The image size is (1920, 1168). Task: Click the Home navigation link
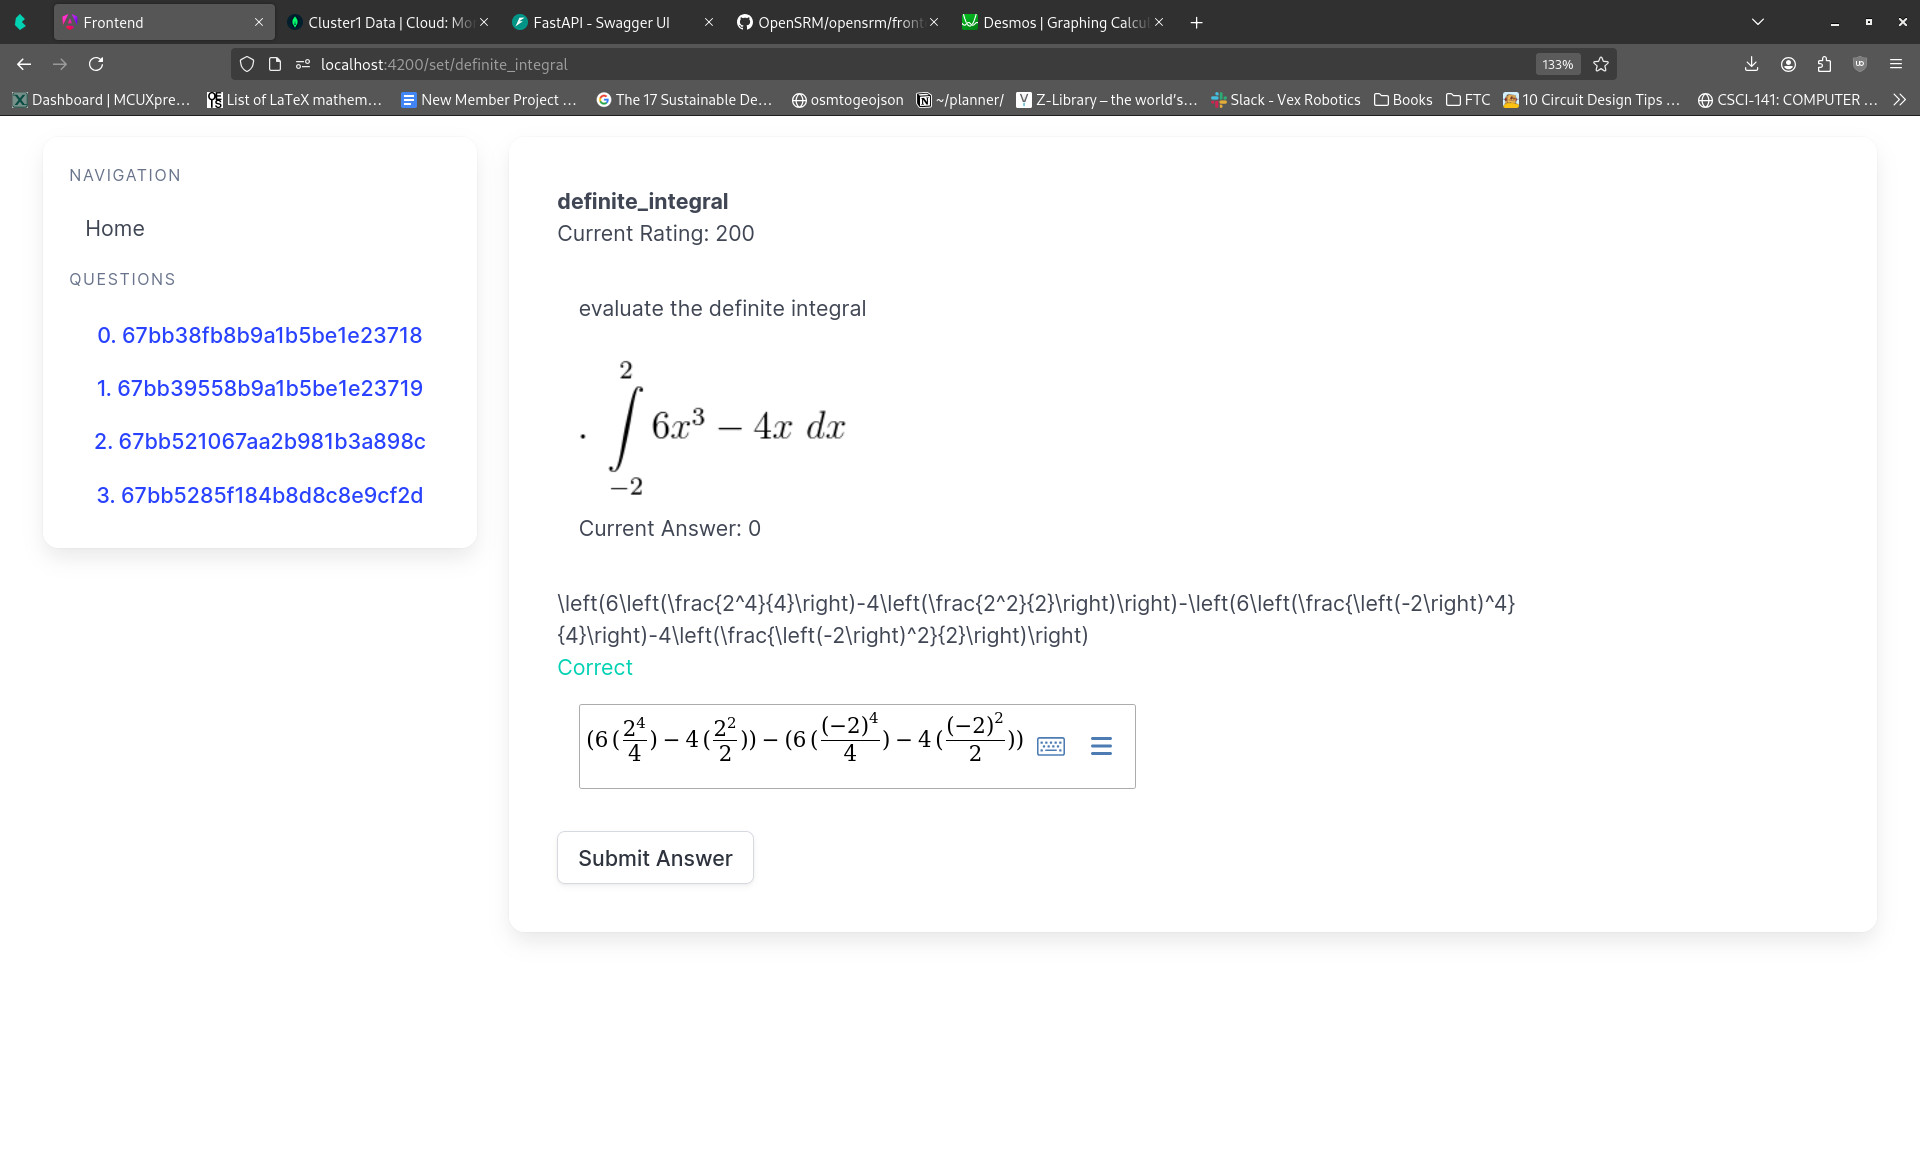tap(115, 228)
